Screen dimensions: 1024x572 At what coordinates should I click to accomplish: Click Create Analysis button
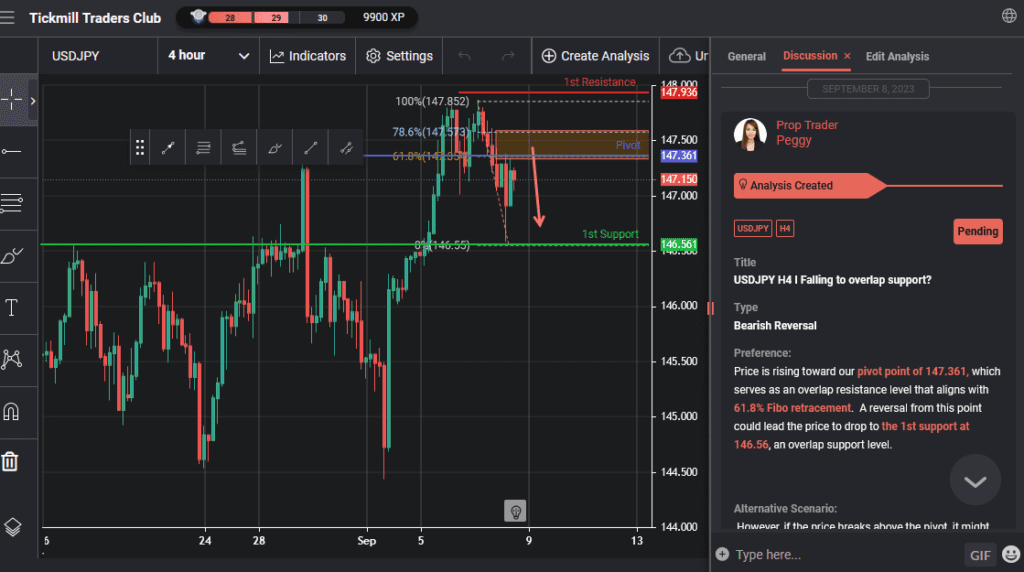click(x=595, y=56)
